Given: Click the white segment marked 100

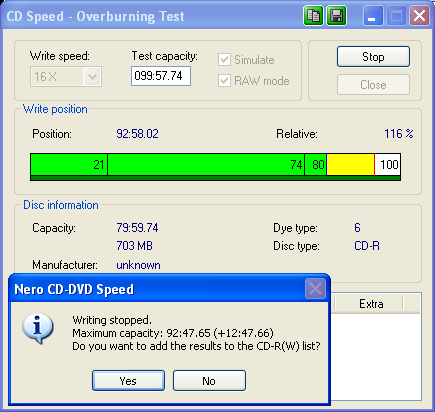Looking at the screenshot, I should pos(387,164).
